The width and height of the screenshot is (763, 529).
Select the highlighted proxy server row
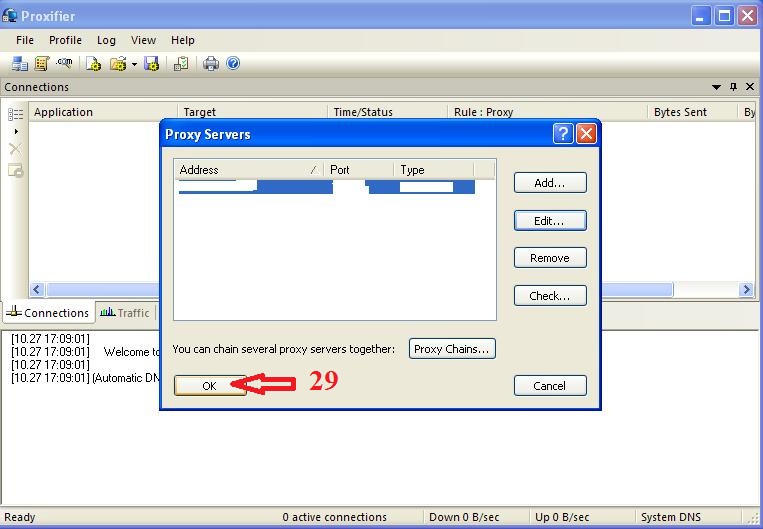pos(327,187)
